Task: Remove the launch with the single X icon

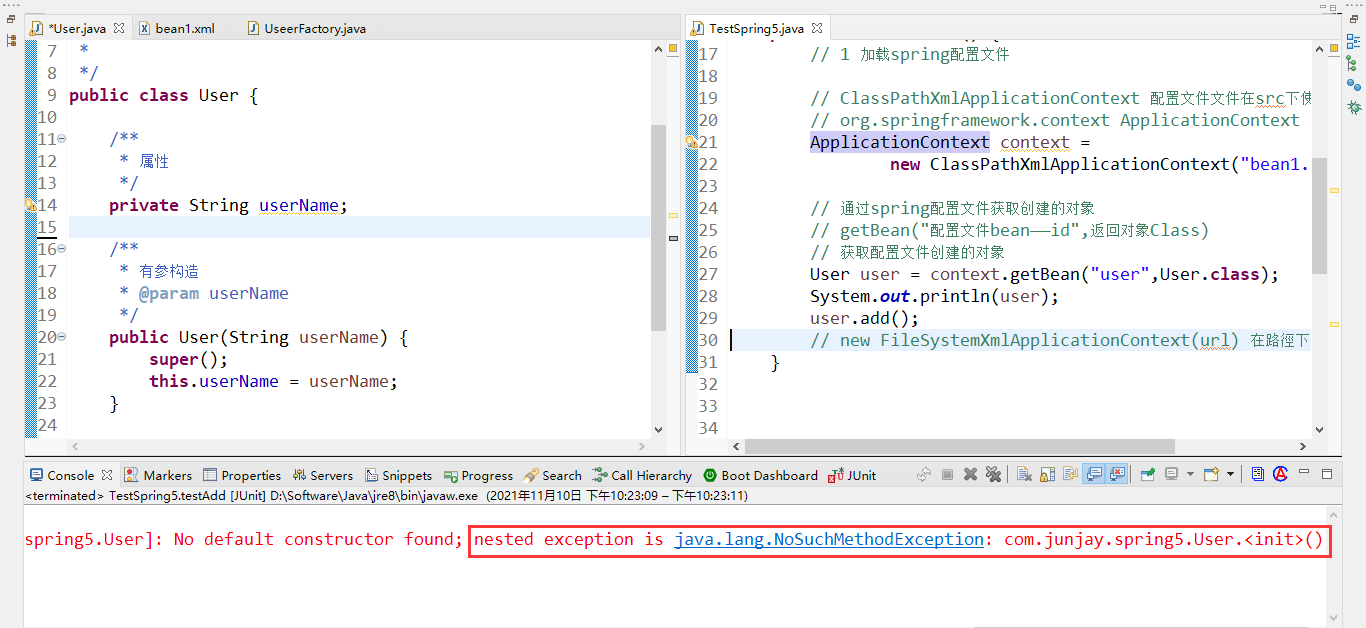Action: pyautogui.click(x=970, y=474)
